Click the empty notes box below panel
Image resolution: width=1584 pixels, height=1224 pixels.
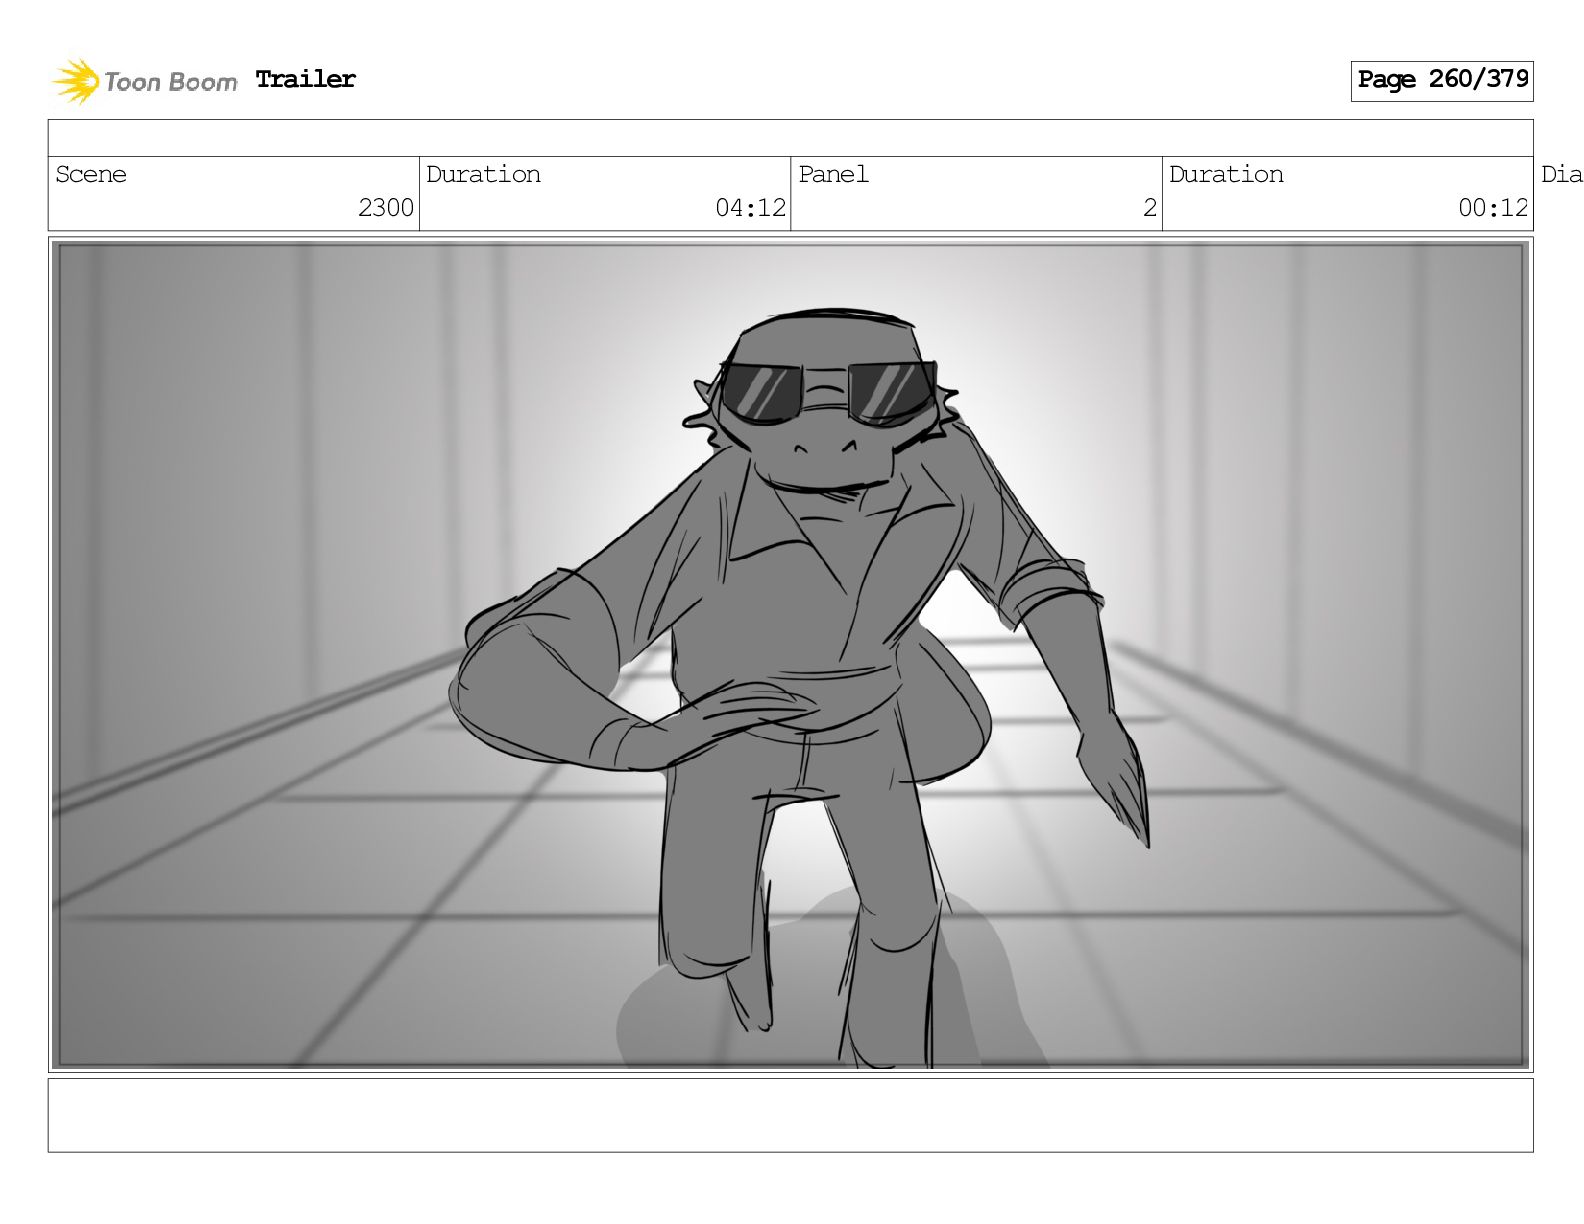coord(790,1115)
